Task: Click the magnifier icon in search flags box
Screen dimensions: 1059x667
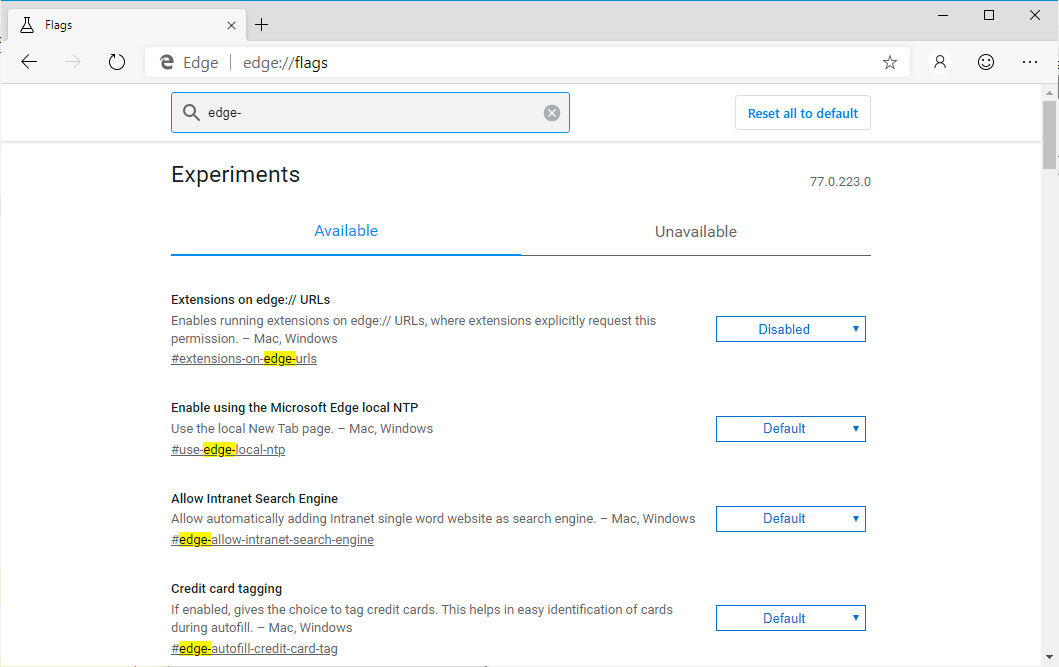Action: tap(191, 113)
